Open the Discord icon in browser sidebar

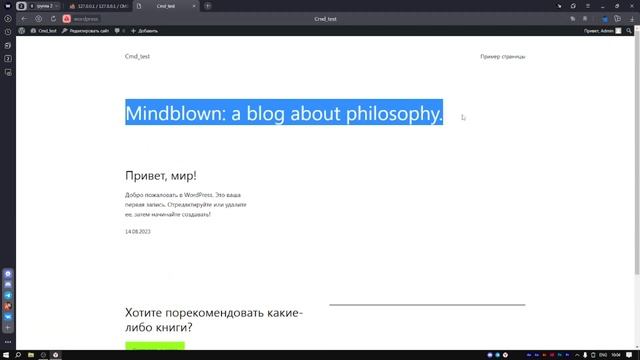point(8,284)
